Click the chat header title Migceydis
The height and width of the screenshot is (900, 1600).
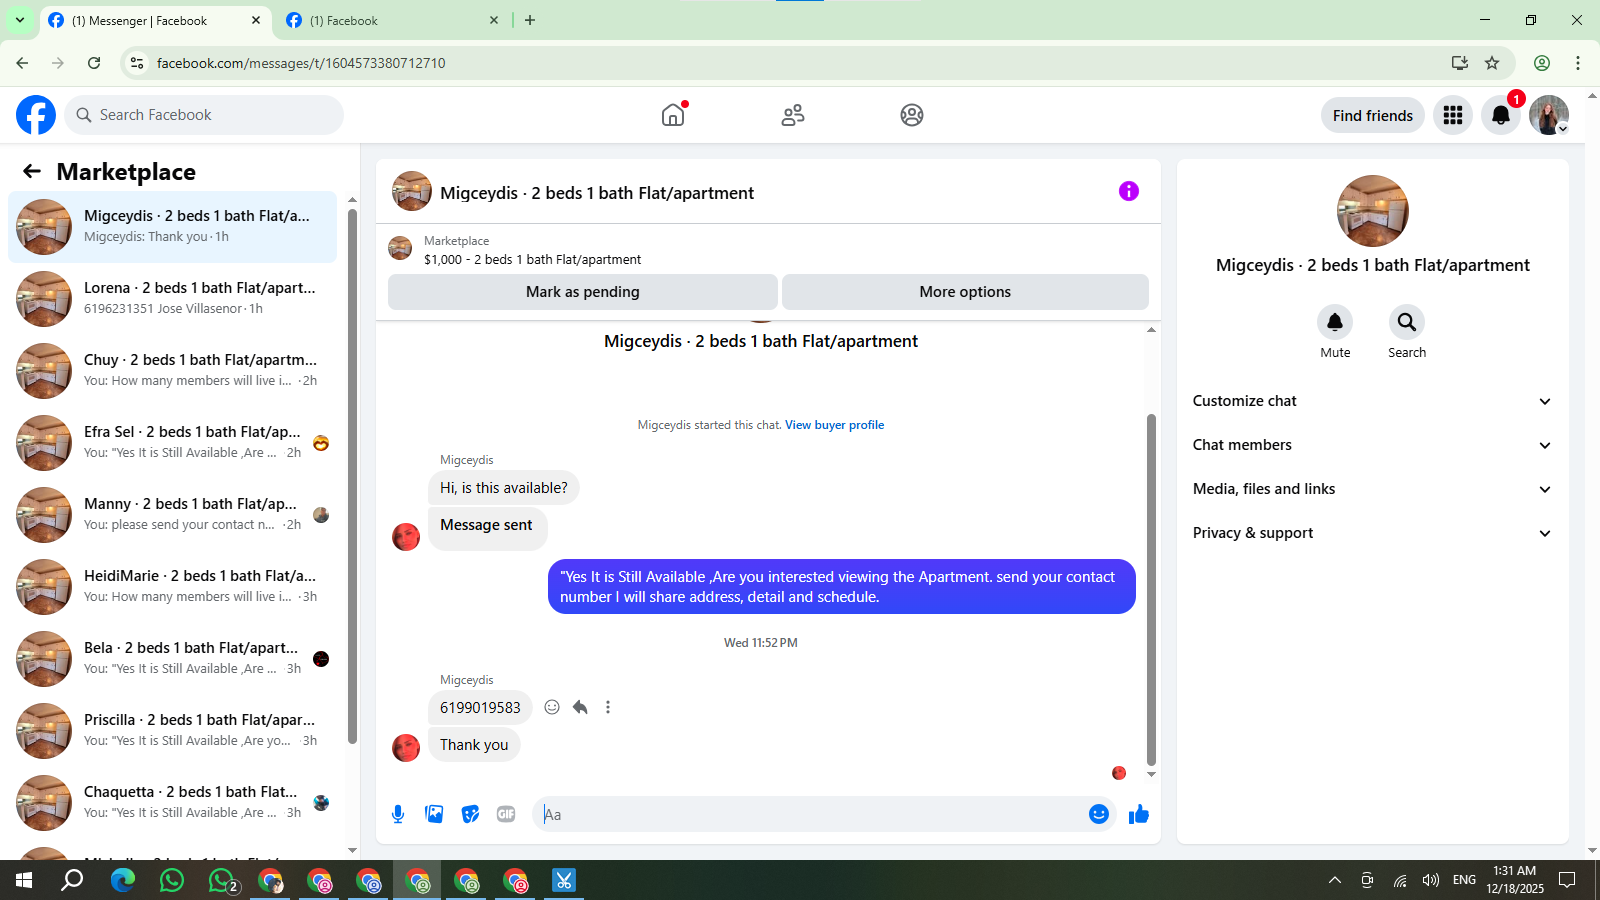pos(597,193)
